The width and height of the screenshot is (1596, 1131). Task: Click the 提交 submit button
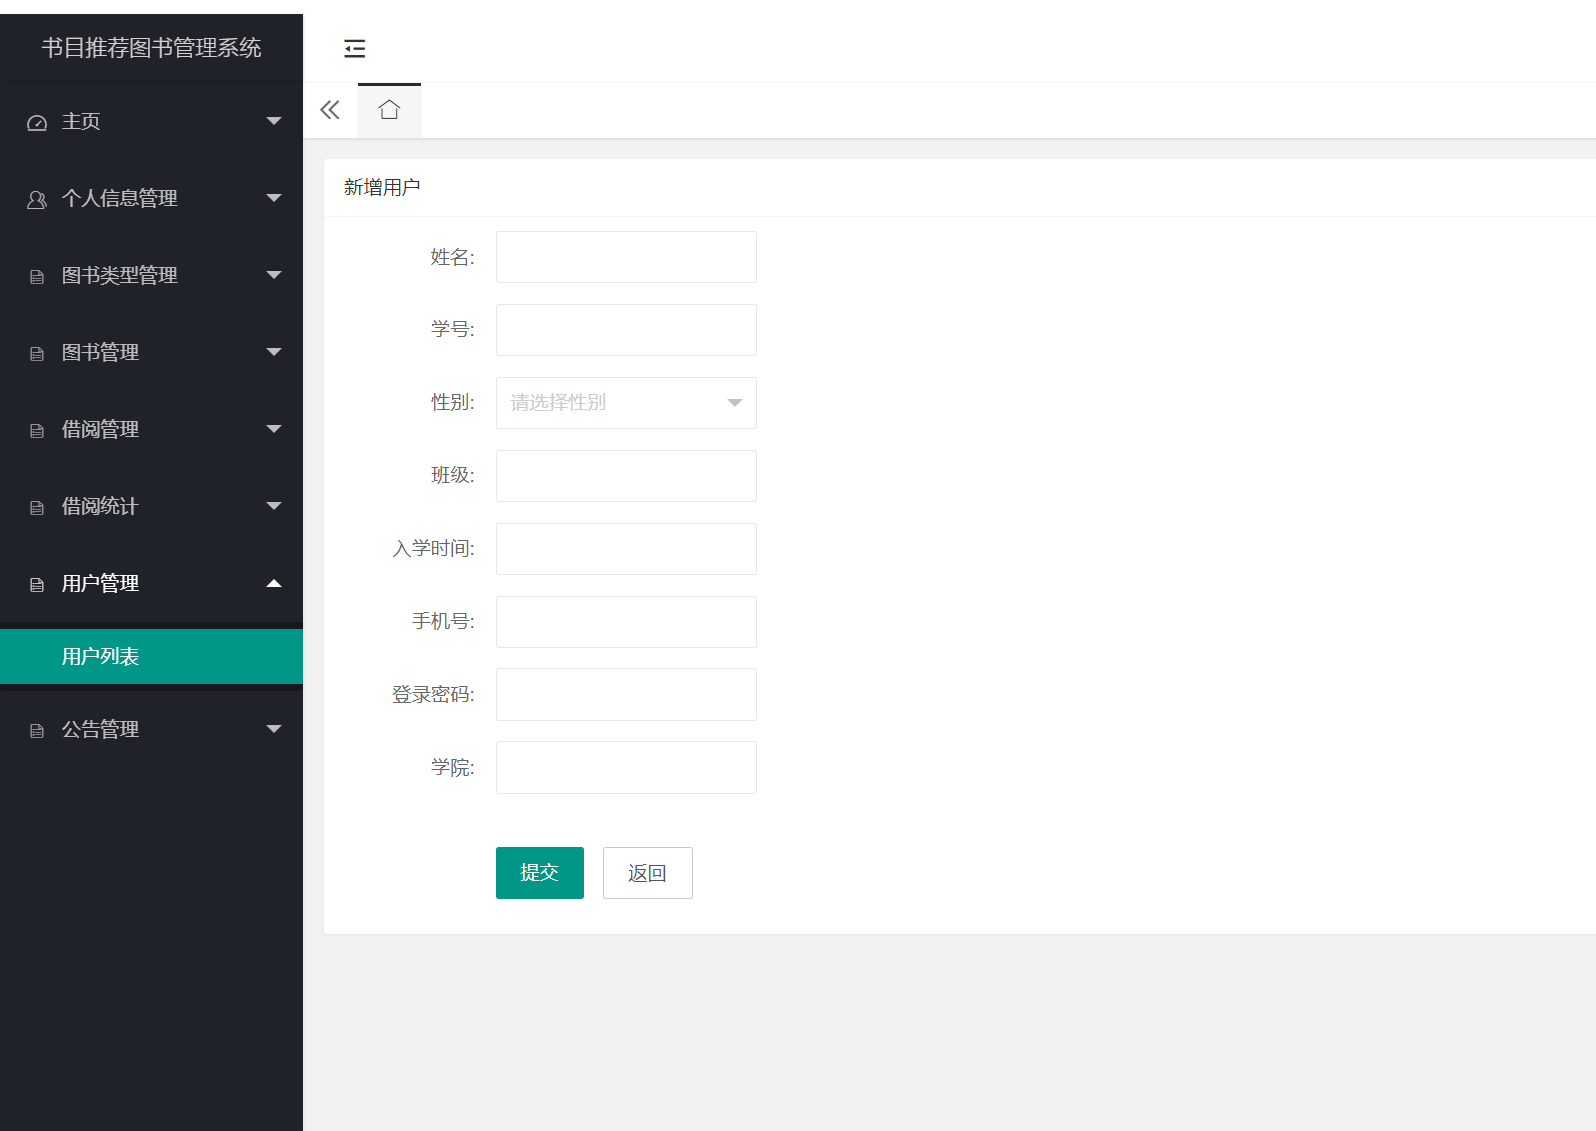coord(540,873)
